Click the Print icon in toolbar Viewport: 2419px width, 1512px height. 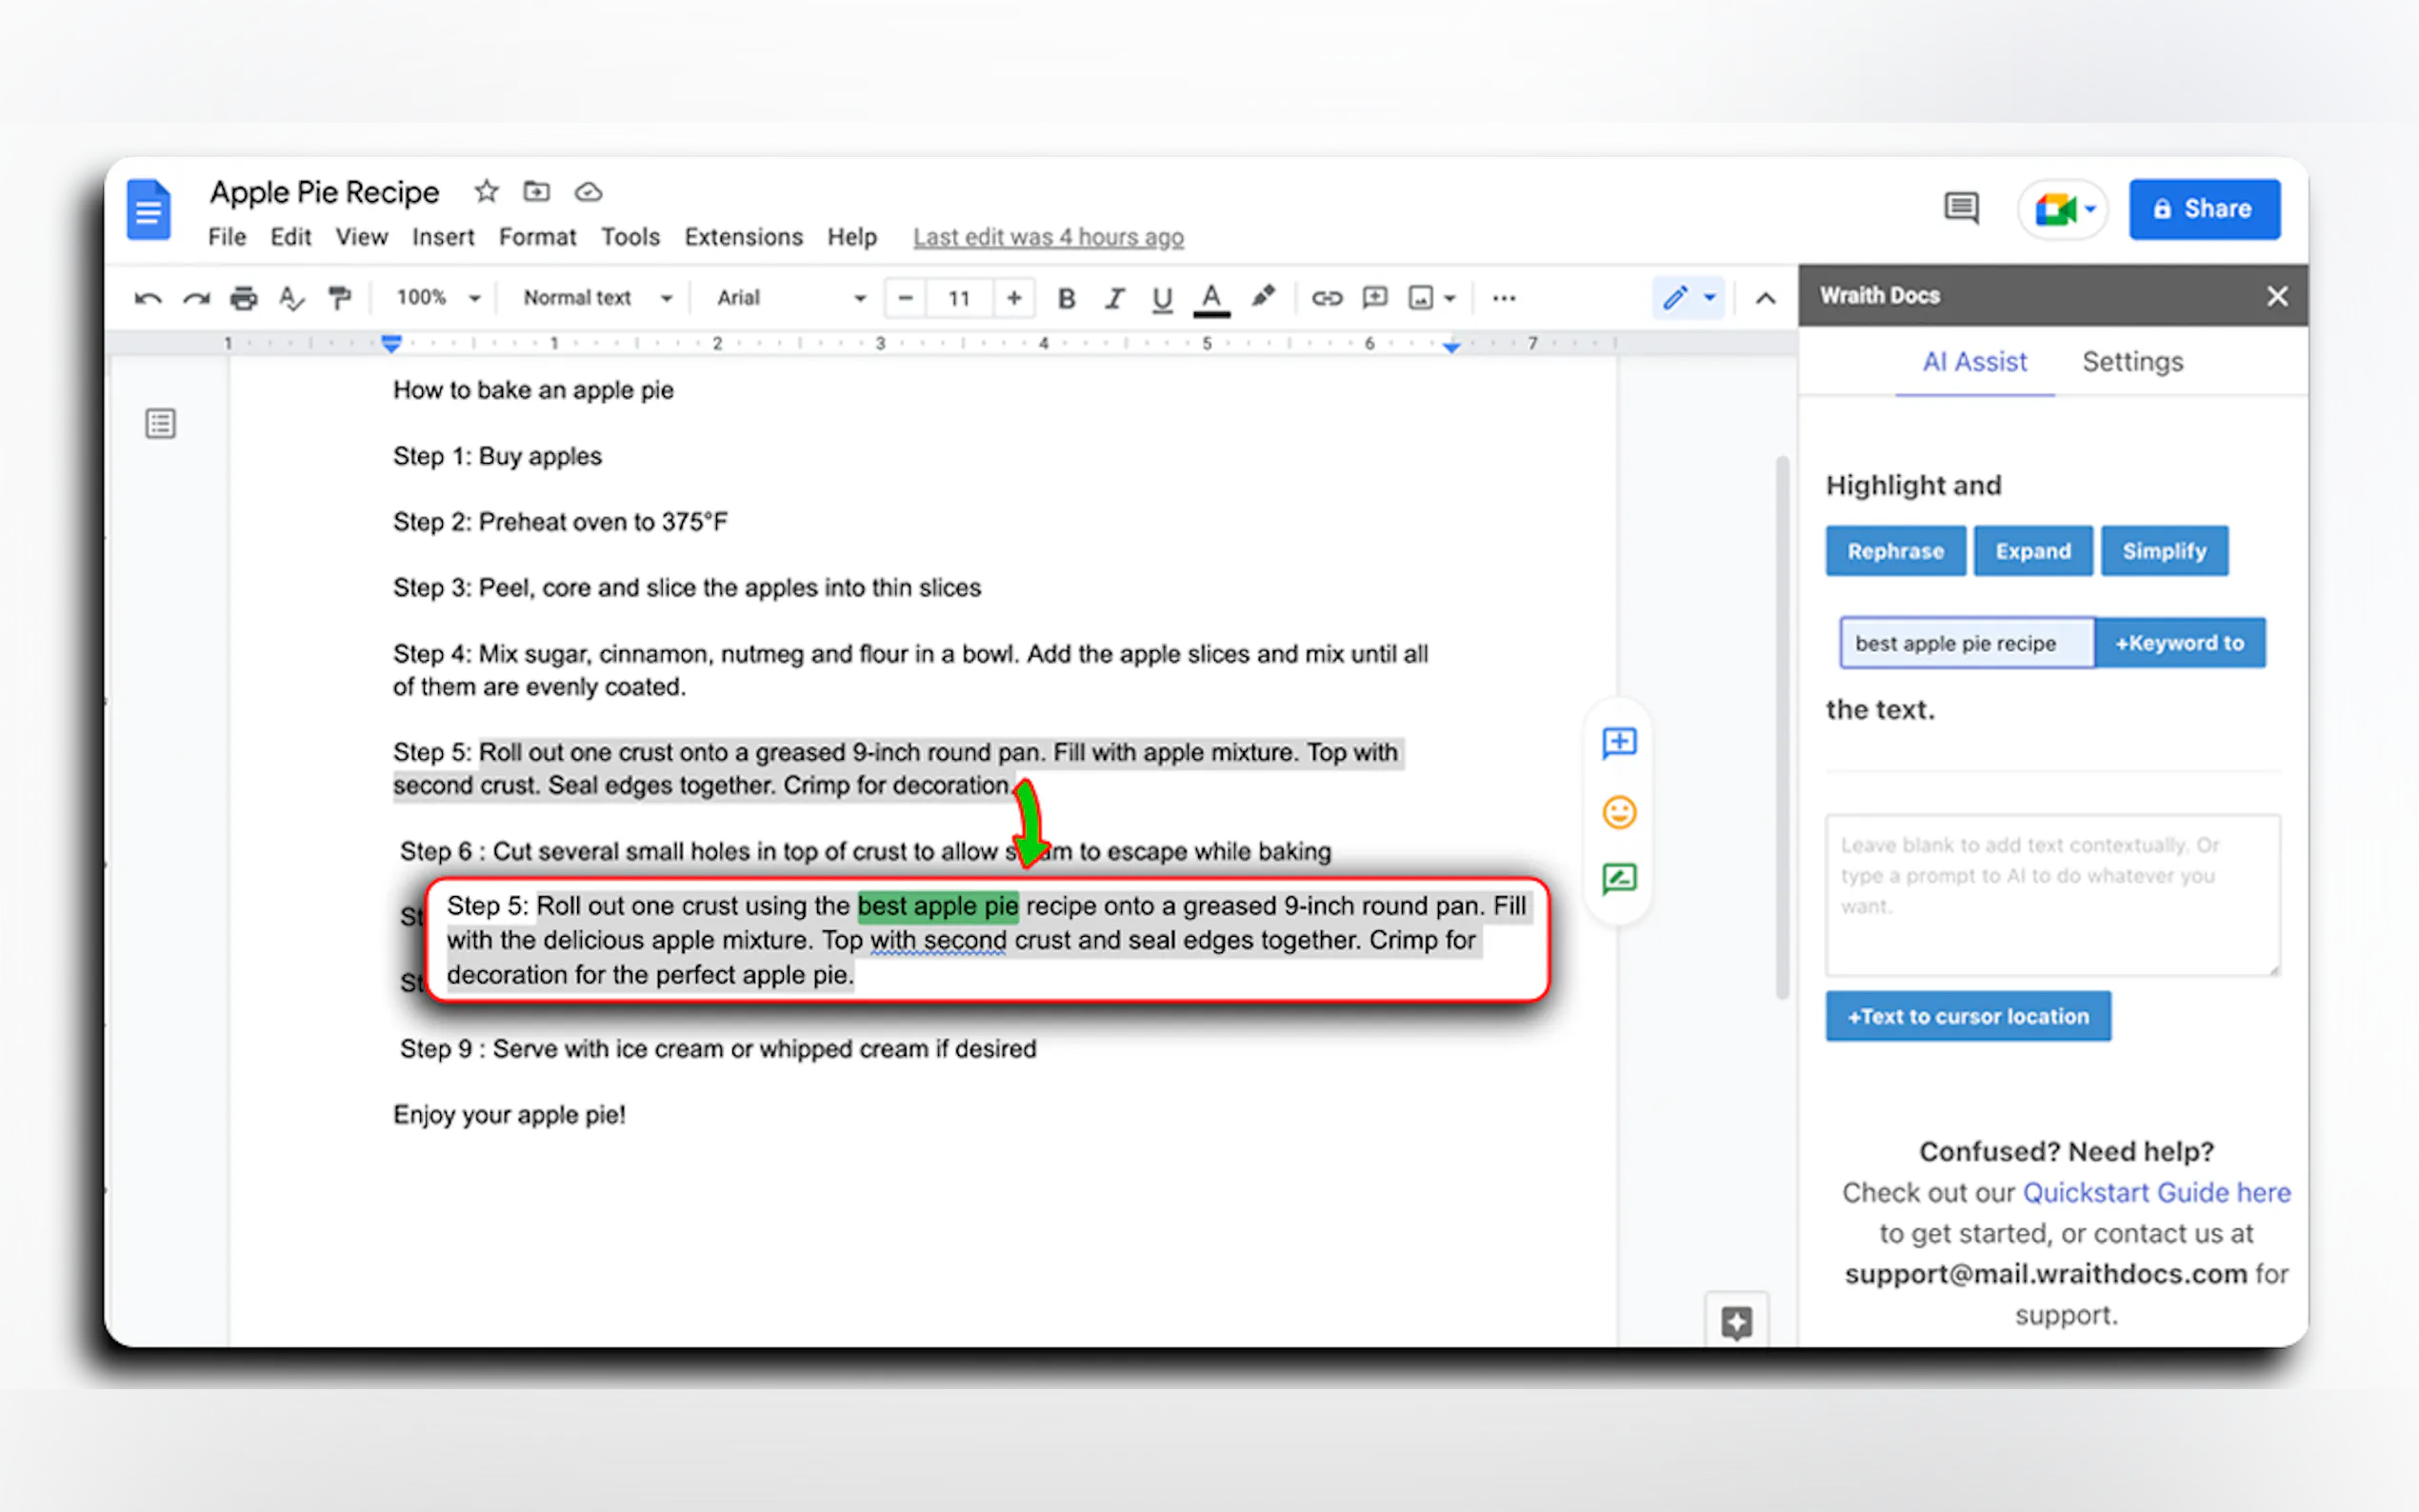click(243, 298)
